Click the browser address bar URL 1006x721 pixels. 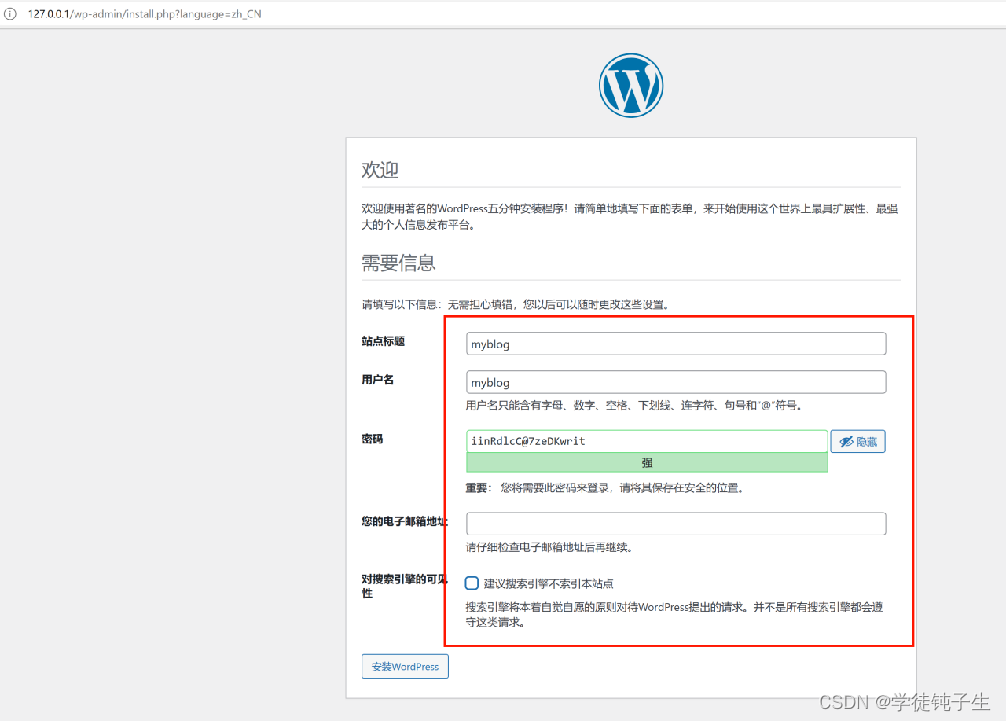(x=144, y=13)
